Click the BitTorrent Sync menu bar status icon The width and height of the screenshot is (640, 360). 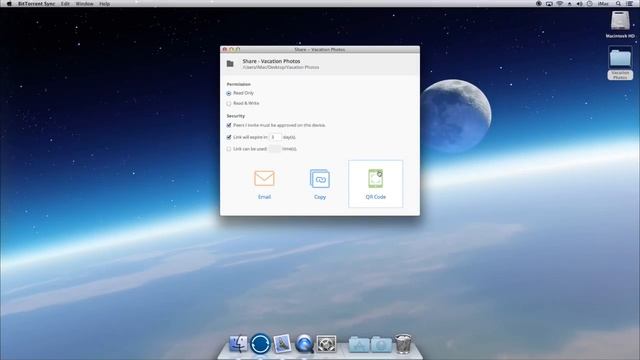(x=539, y=4)
